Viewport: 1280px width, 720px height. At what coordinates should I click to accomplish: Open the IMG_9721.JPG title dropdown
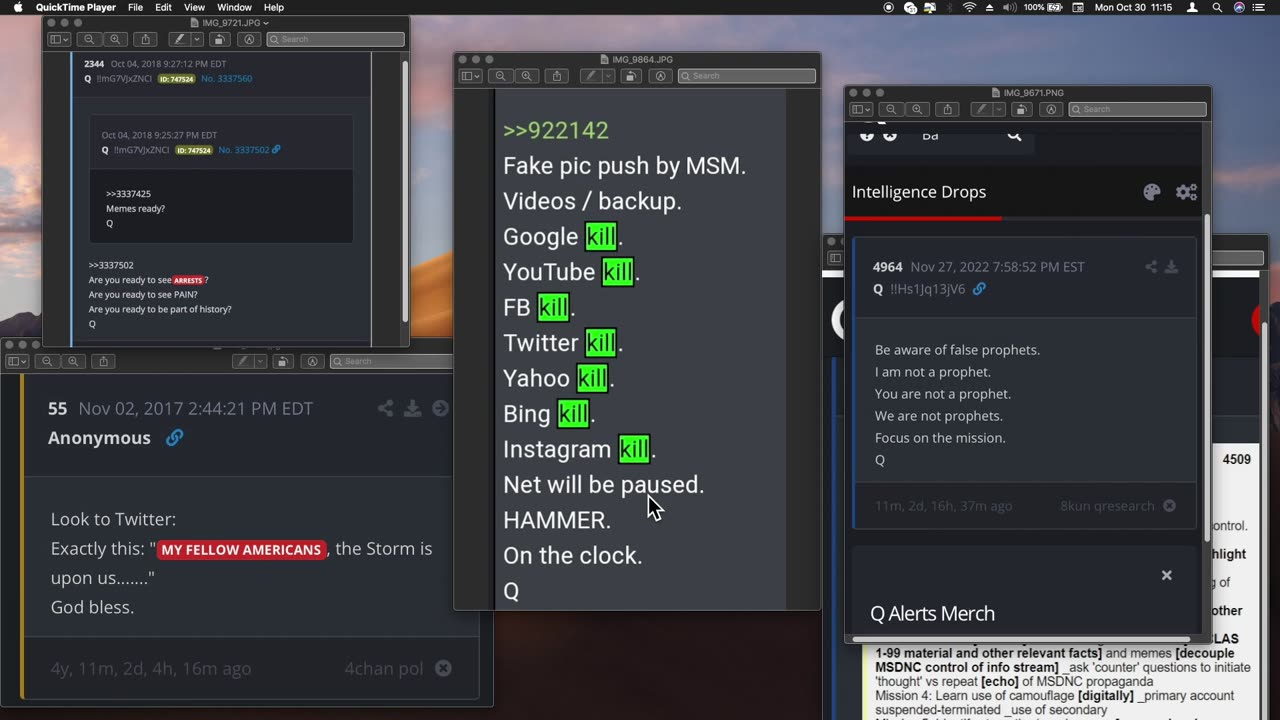point(265,22)
